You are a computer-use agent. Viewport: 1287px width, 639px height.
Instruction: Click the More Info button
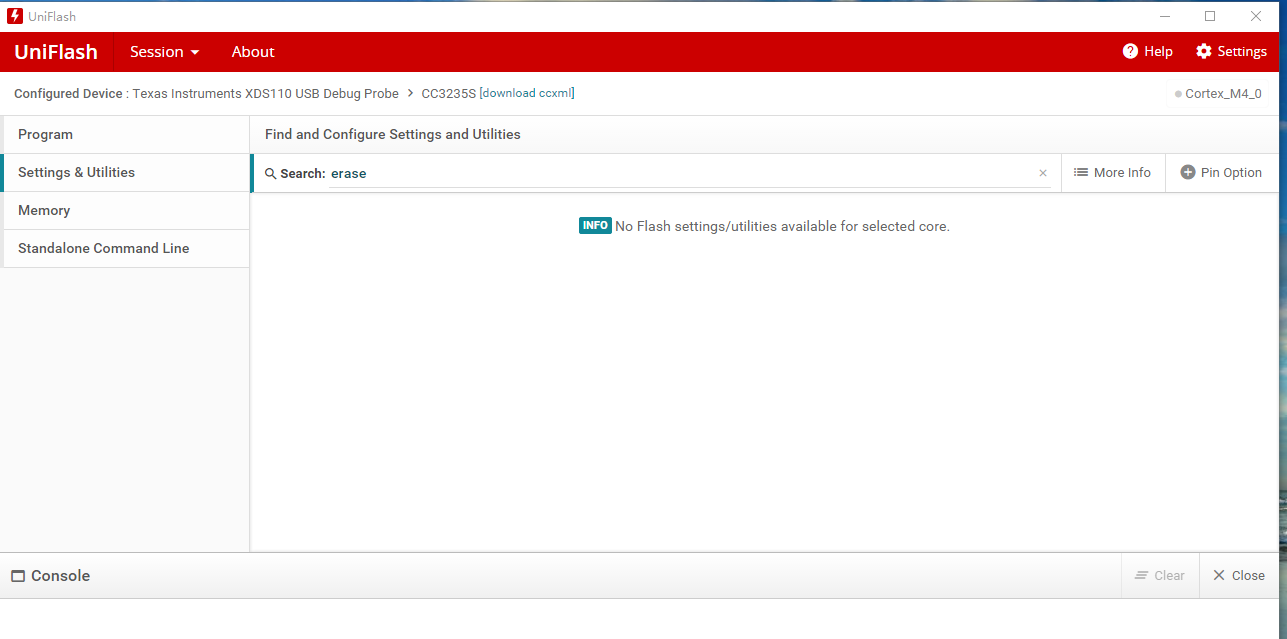[x=1112, y=173]
